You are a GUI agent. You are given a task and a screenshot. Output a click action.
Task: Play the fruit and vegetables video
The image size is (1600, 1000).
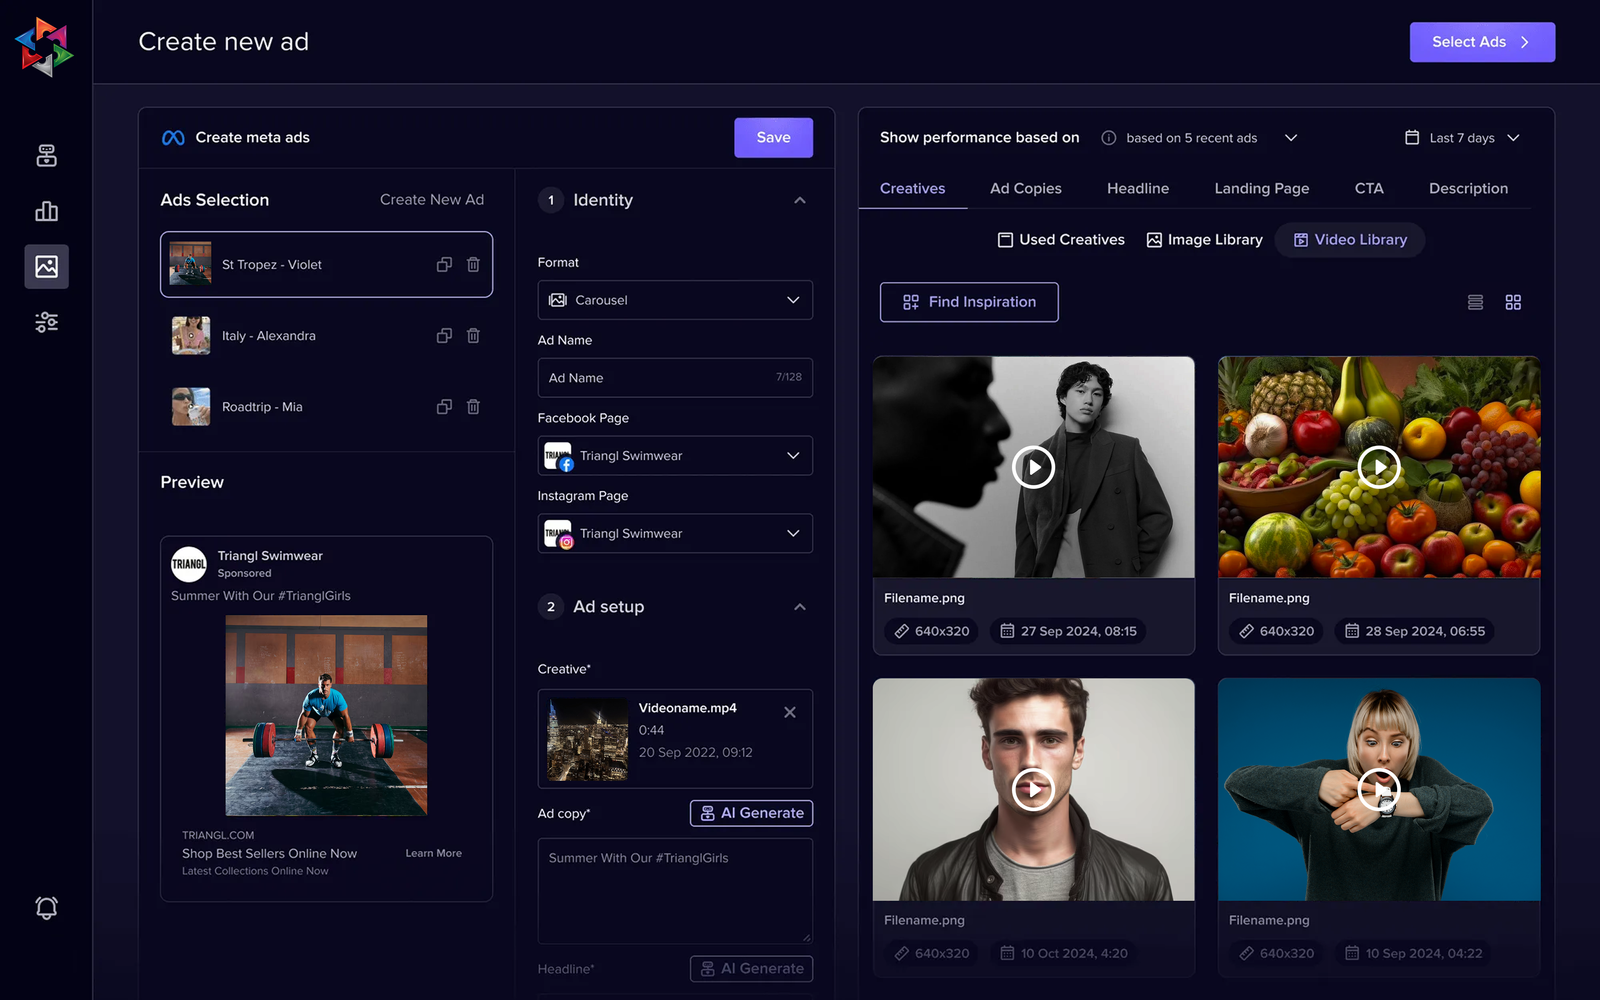point(1378,467)
